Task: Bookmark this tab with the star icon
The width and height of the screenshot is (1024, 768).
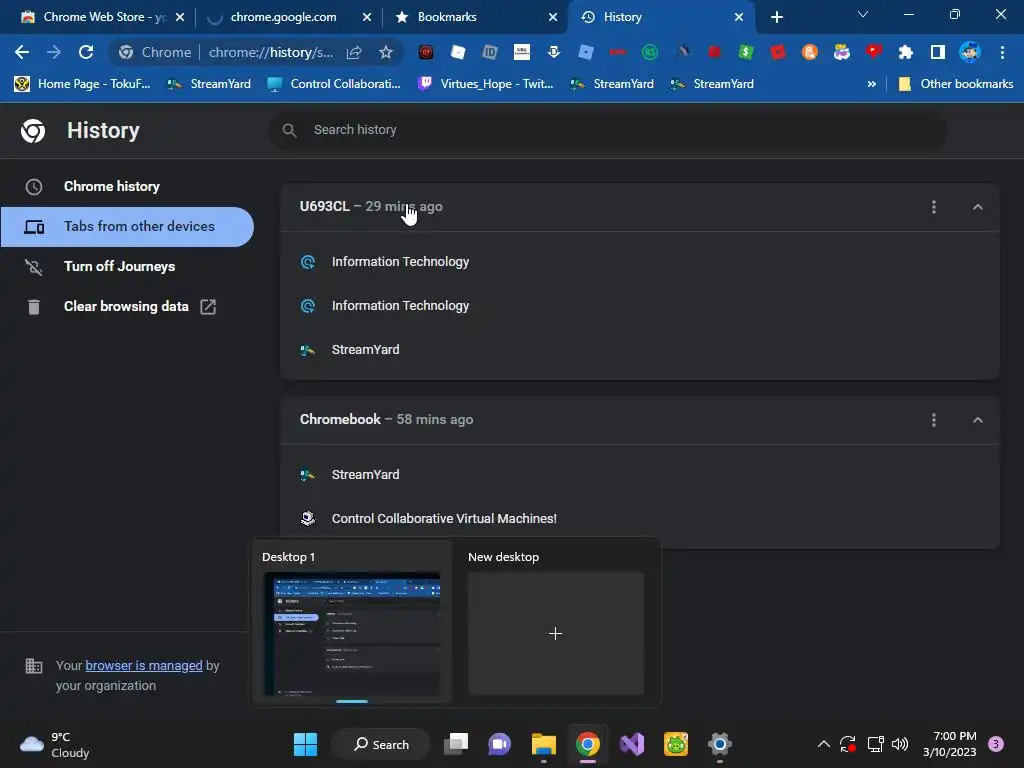Action: pyautogui.click(x=386, y=52)
